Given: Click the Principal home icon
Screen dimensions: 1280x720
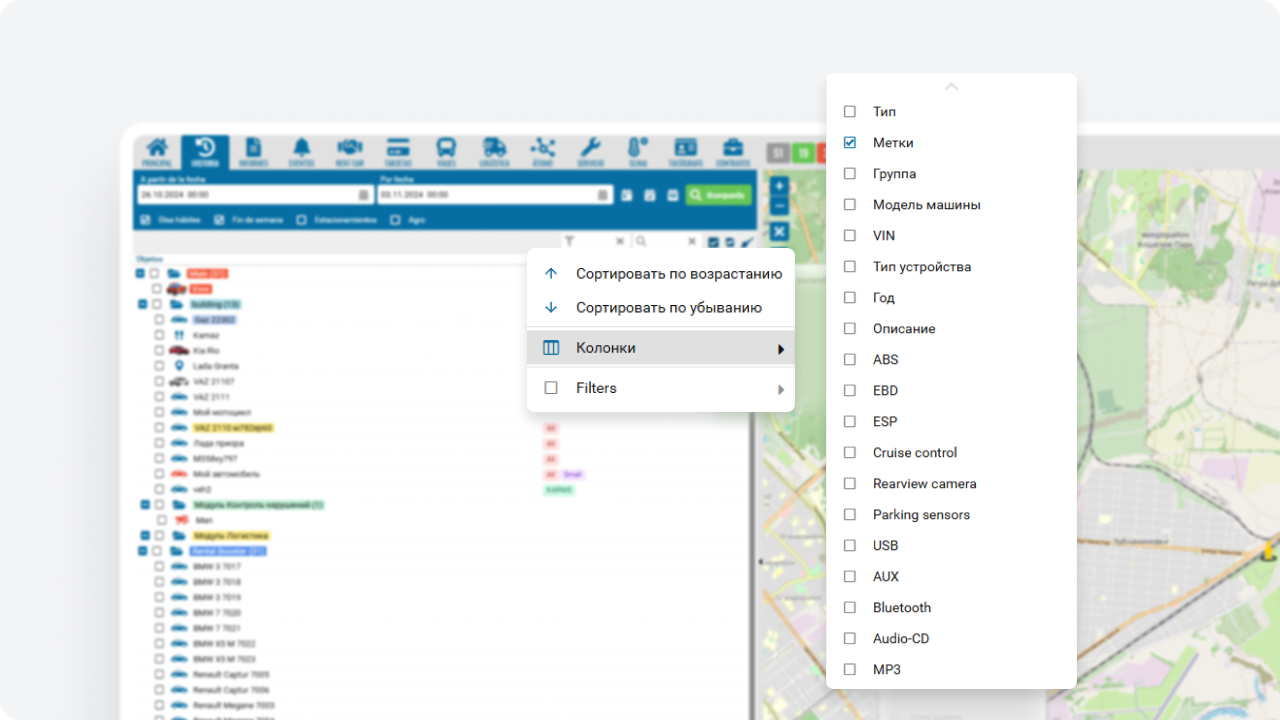Looking at the screenshot, I should coord(157,151).
